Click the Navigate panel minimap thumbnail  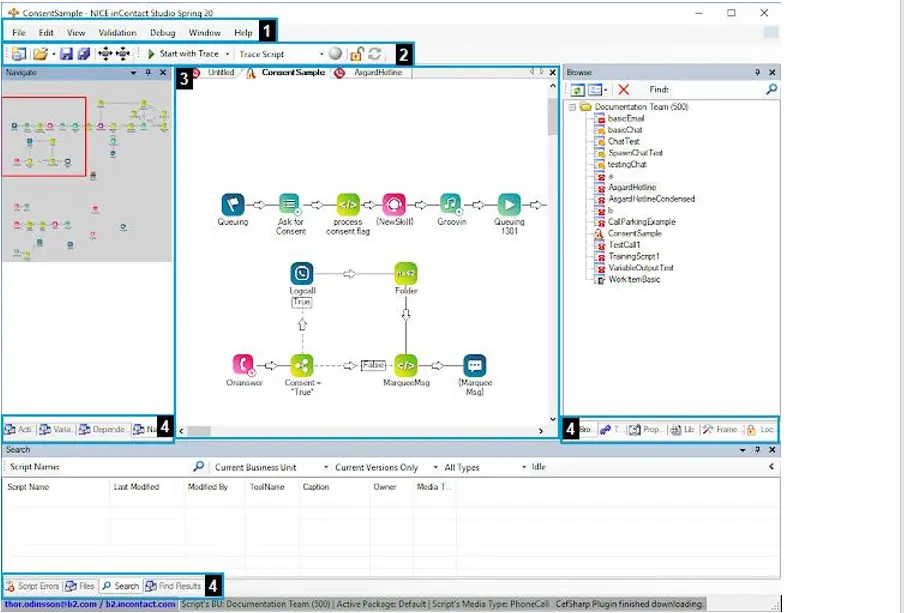coord(86,171)
